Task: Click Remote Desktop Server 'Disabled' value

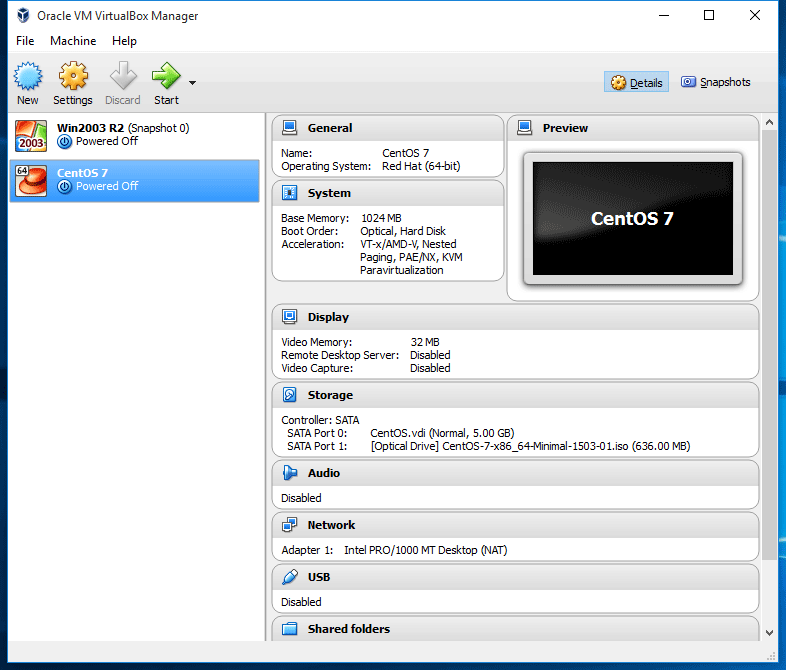Action: coord(430,355)
